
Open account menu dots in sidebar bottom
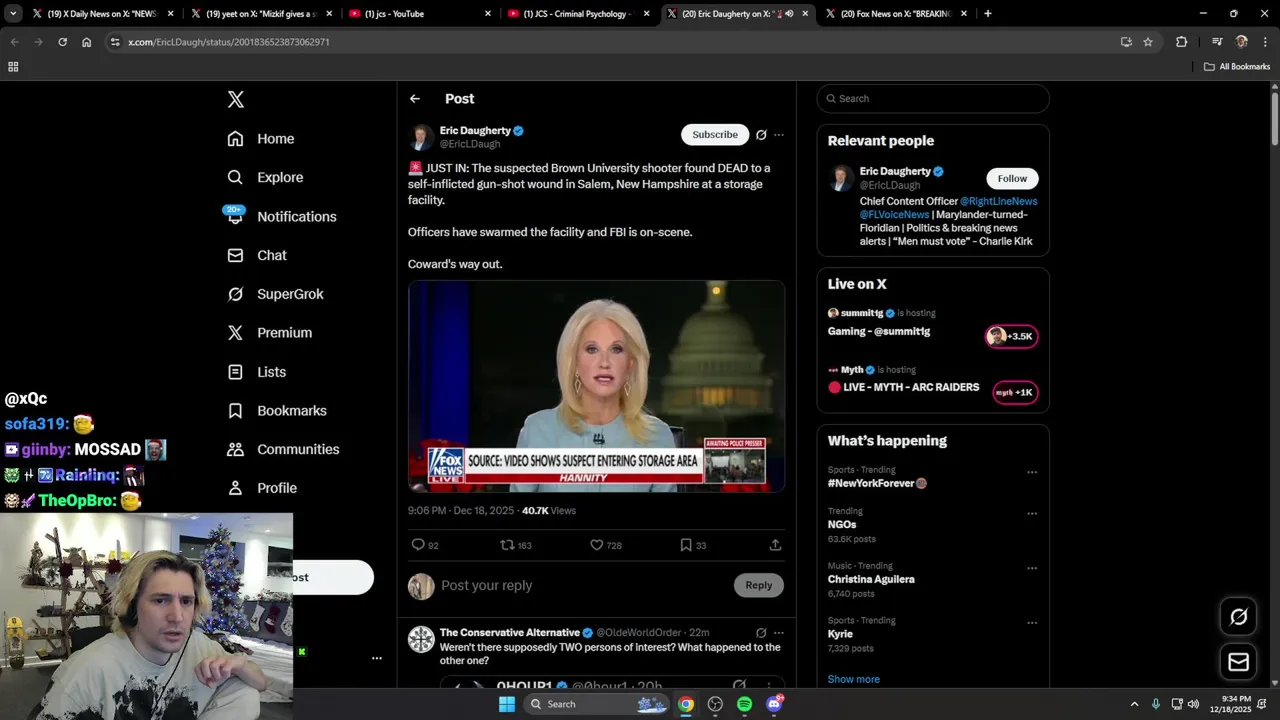(377, 658)
